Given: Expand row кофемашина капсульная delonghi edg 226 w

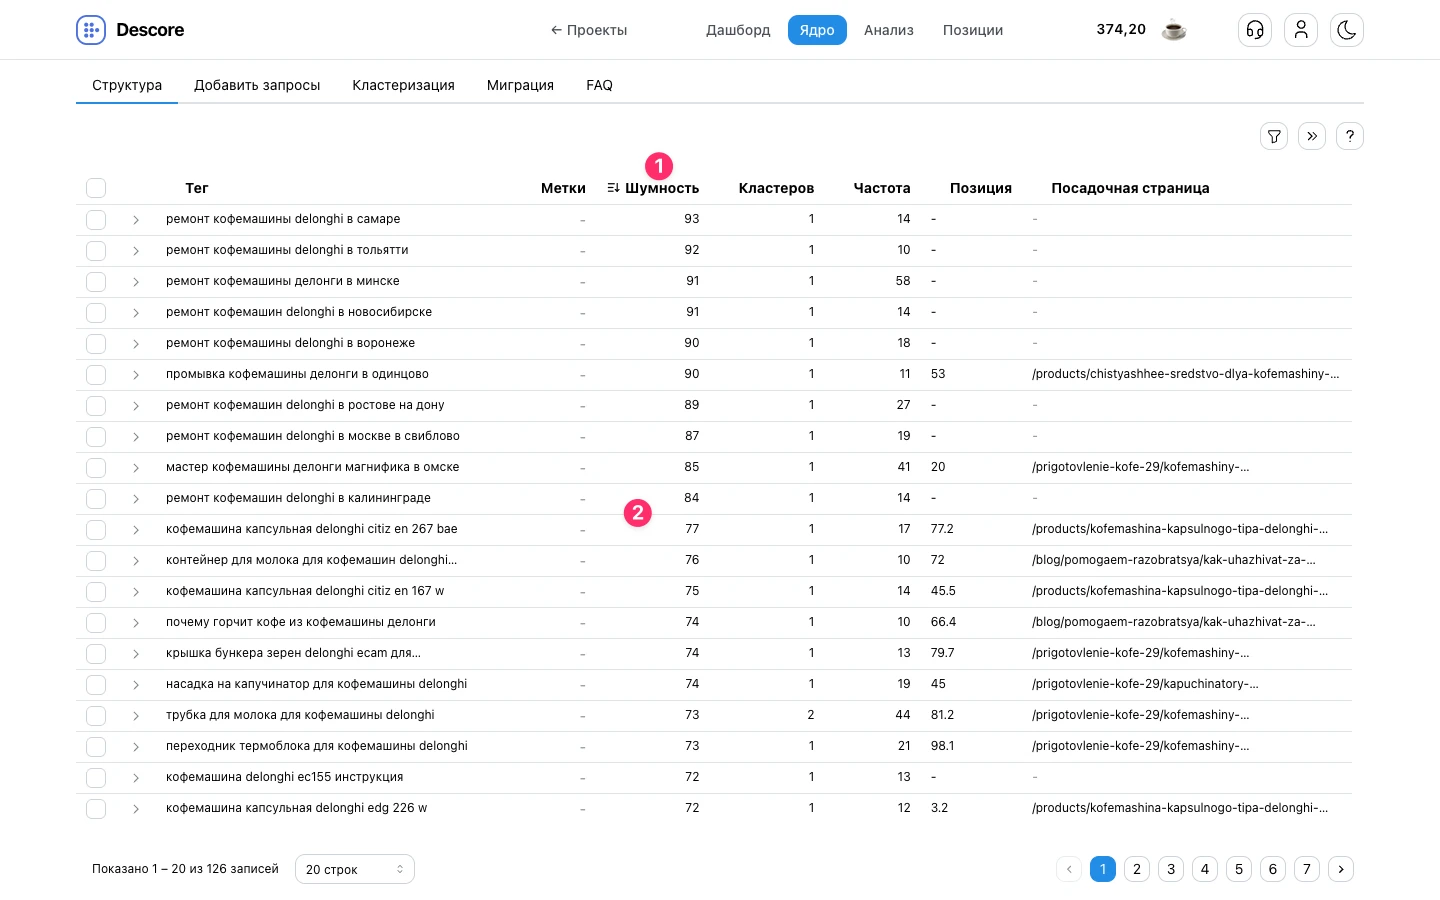Looking at the screenshot, I should 136,809.
